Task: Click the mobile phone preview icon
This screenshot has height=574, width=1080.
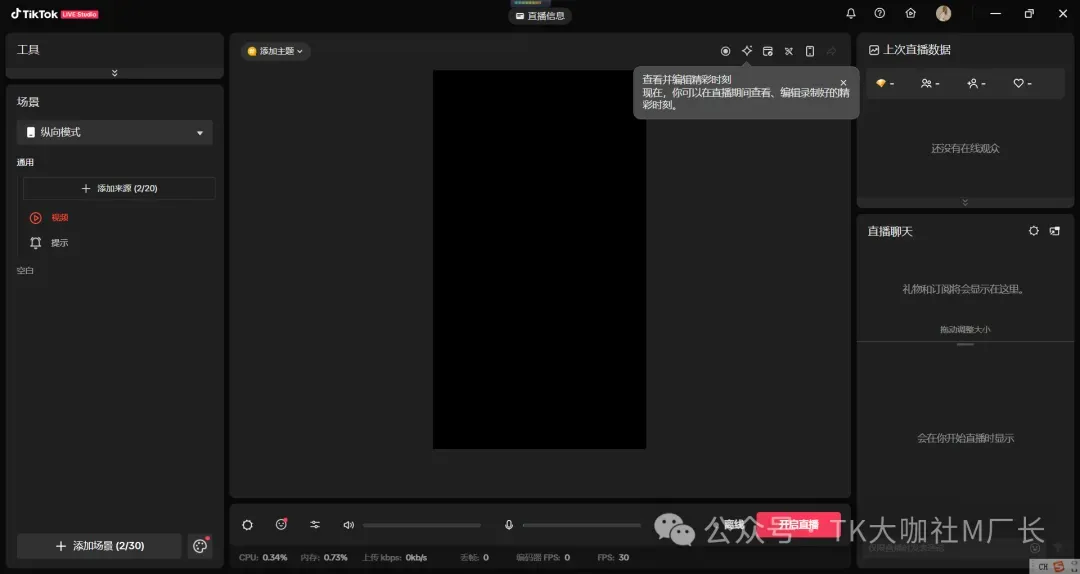Action: 810,51
